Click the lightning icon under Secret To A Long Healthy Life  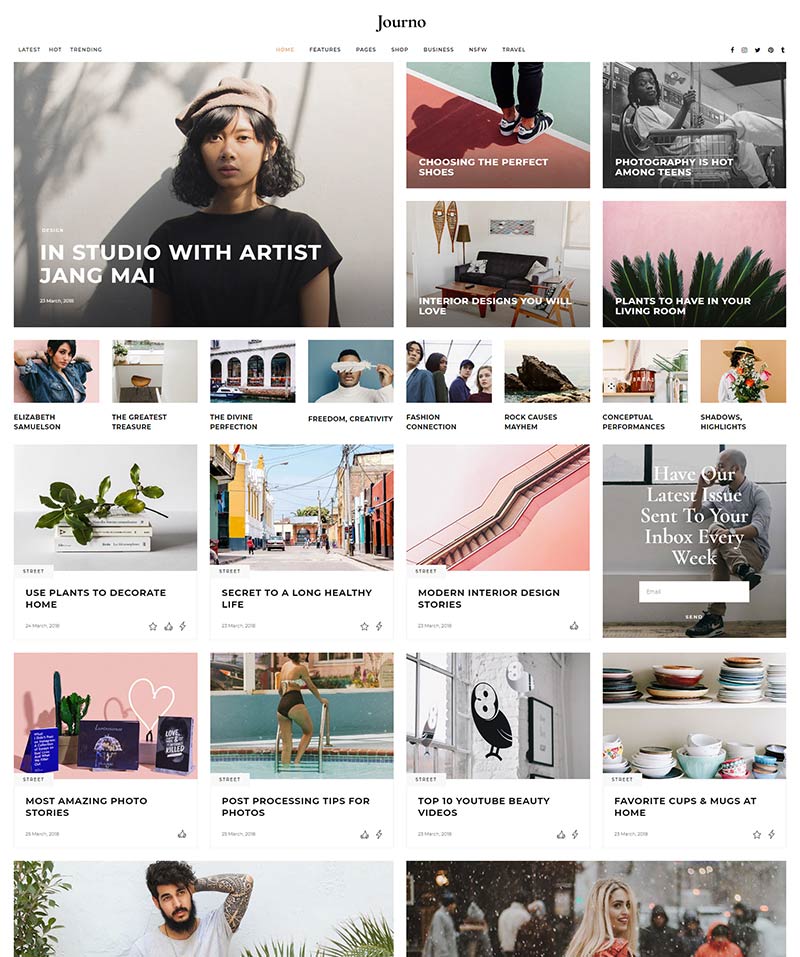tap(379, 626)
